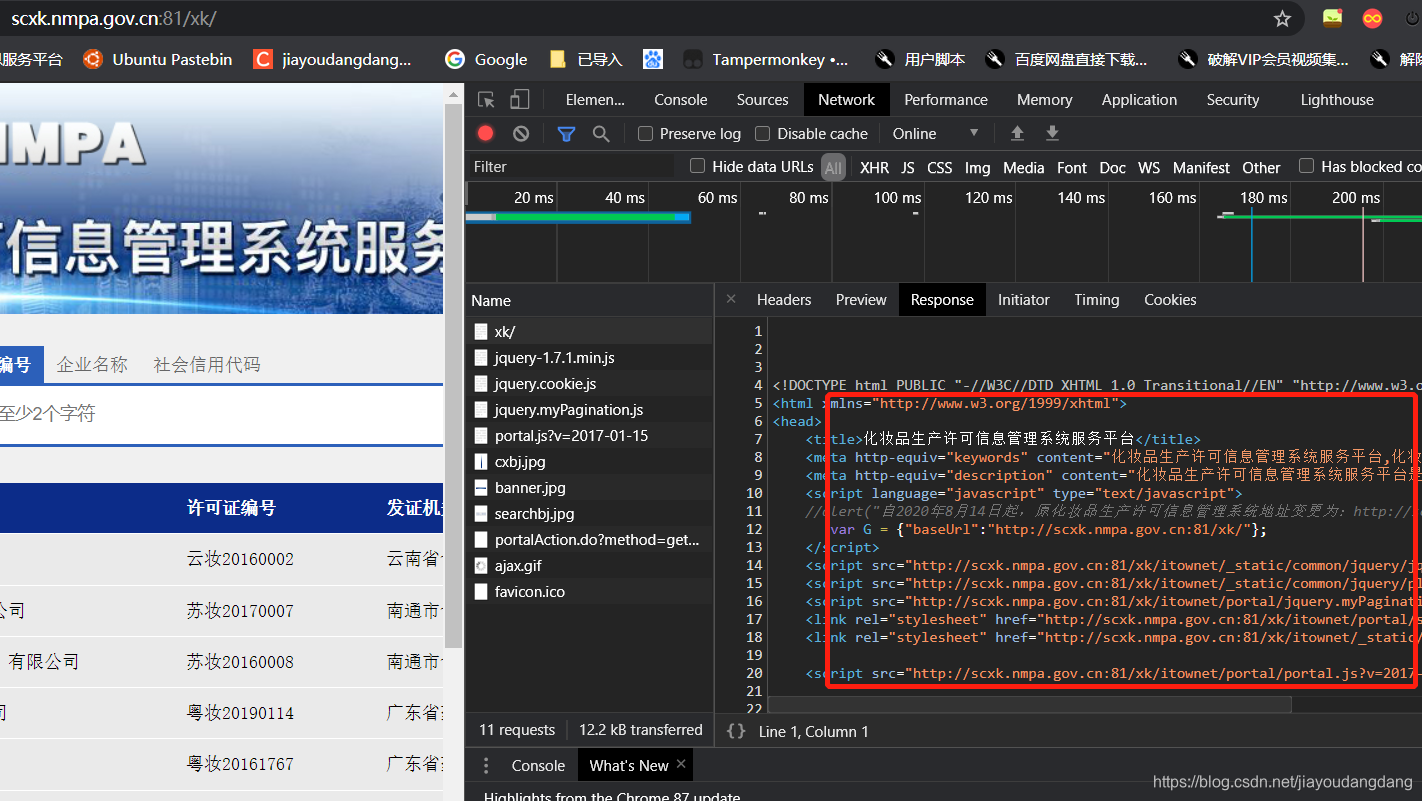Filter requests by CSS
The image size is (1422, 801).
click(940, 168)
